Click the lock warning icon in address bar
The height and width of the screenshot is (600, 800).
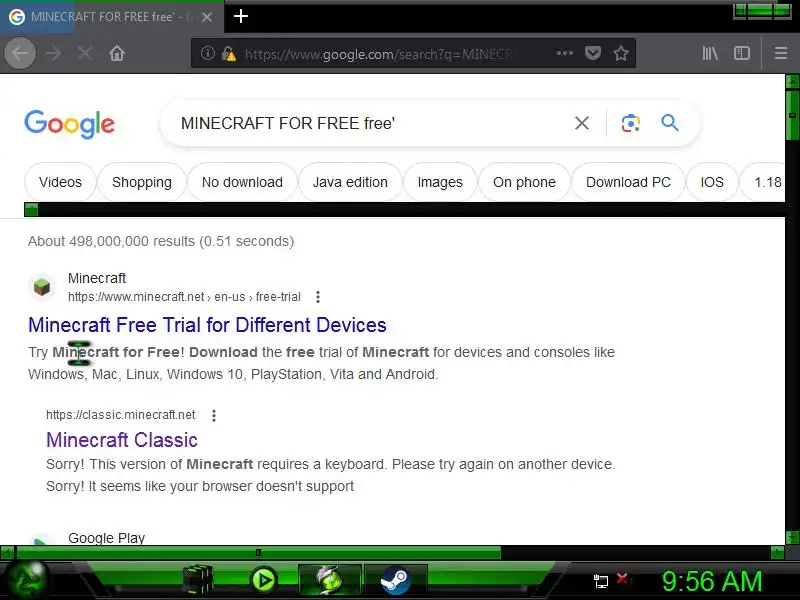(229, 54)
